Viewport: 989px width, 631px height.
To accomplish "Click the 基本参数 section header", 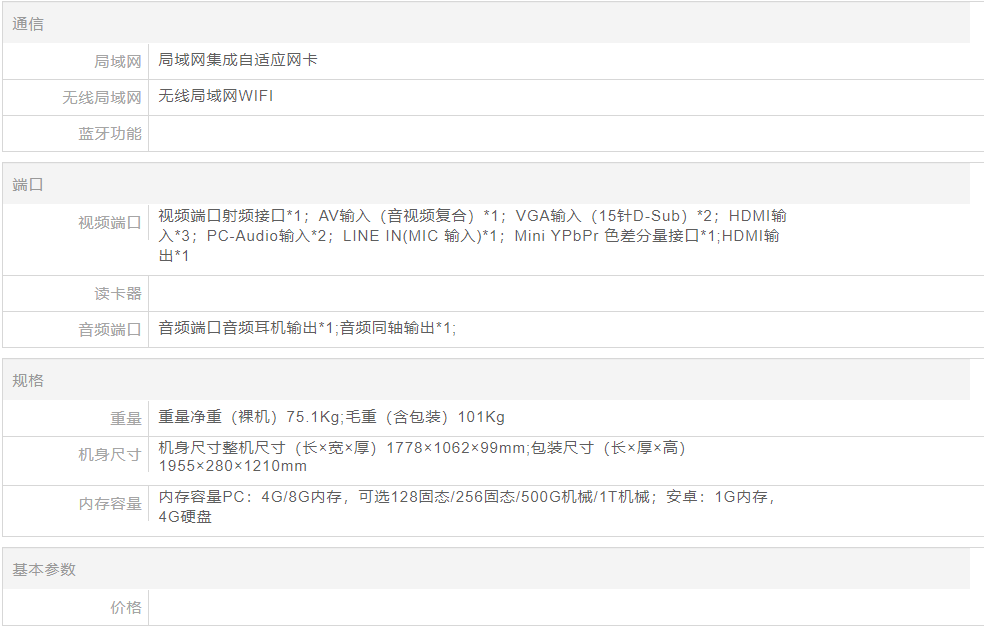I will (x=44, y=569).
